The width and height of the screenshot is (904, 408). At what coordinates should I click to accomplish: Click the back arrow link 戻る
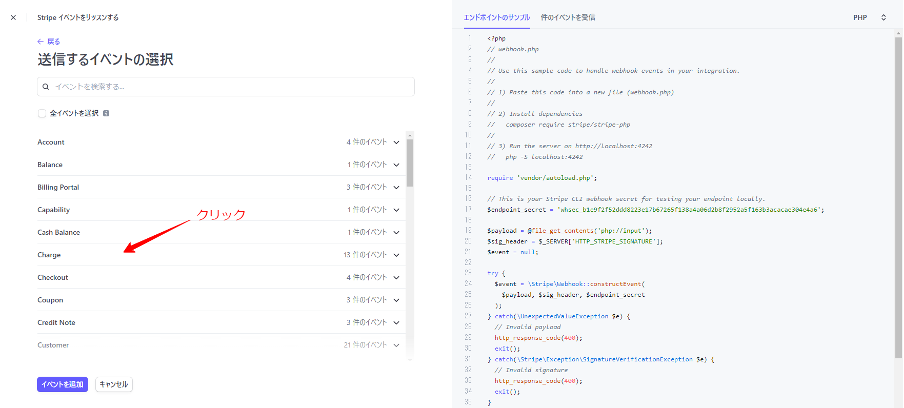pyautogui.click(x=49, y=41)
